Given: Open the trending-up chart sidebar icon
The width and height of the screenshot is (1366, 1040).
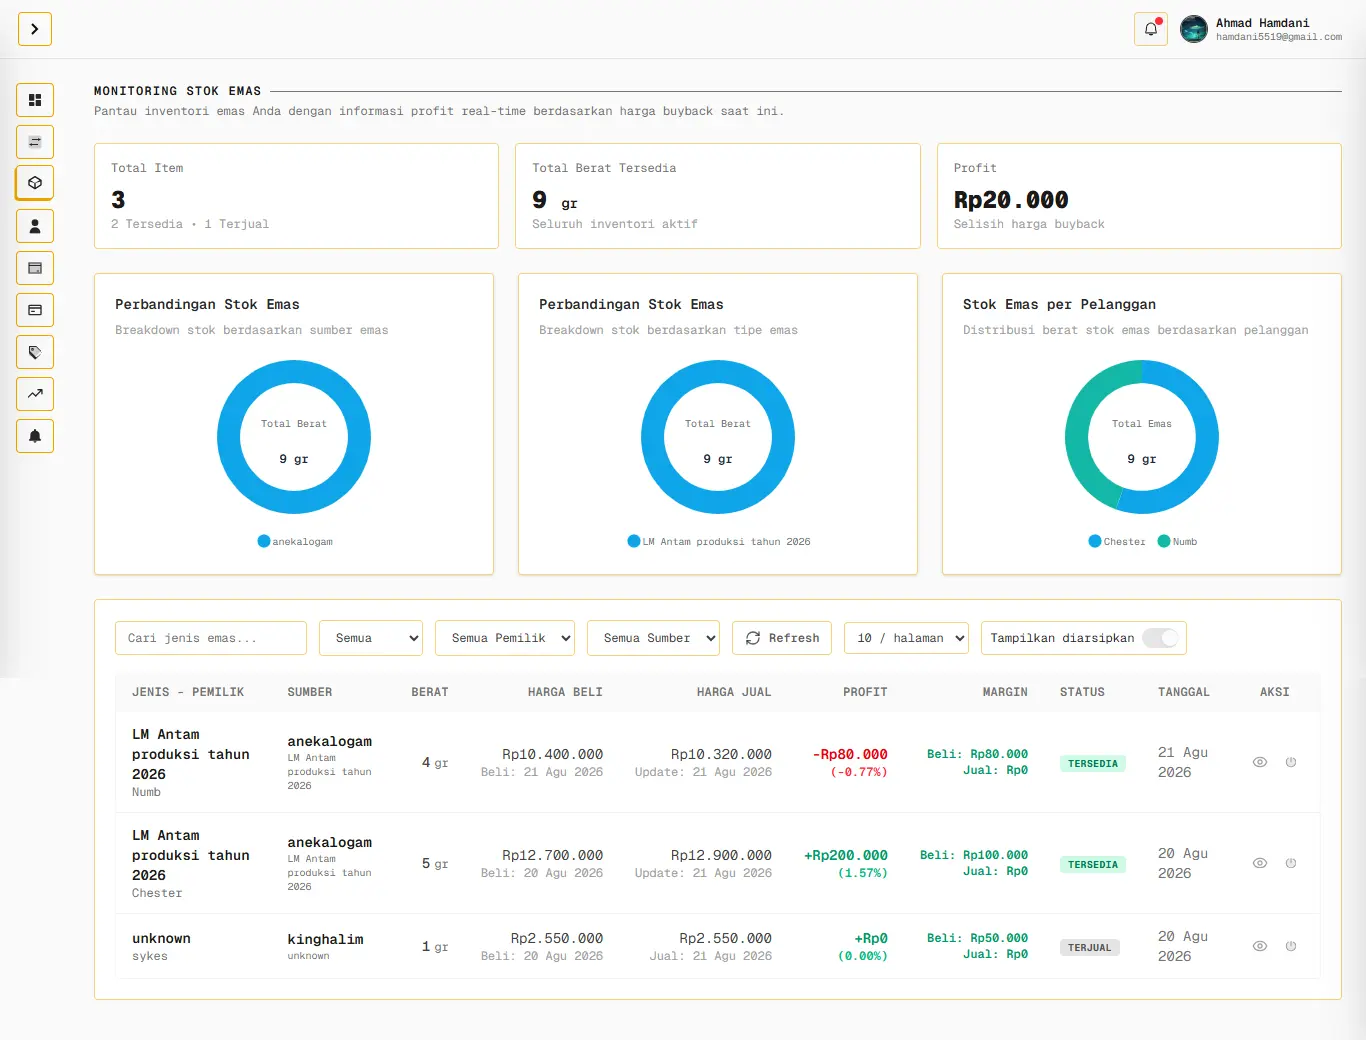Looking at the screenshot, I should coord(35,394).
